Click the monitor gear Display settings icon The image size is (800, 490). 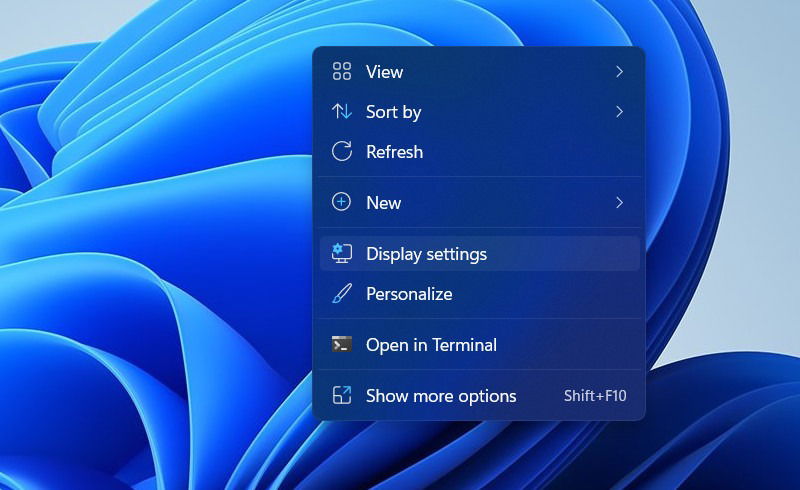[x=341, y=253]
